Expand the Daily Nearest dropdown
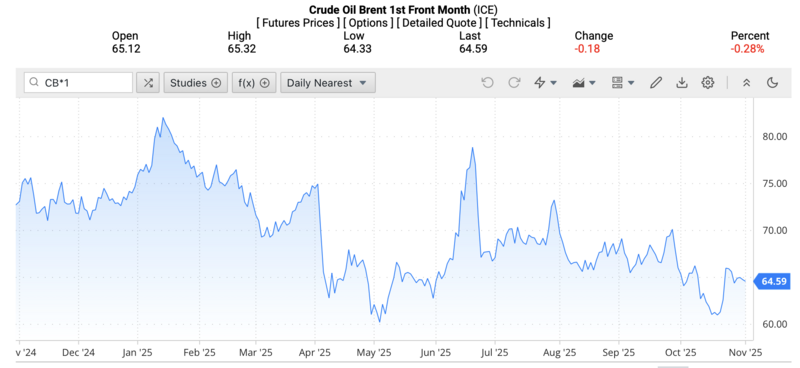 click(328, 83)
